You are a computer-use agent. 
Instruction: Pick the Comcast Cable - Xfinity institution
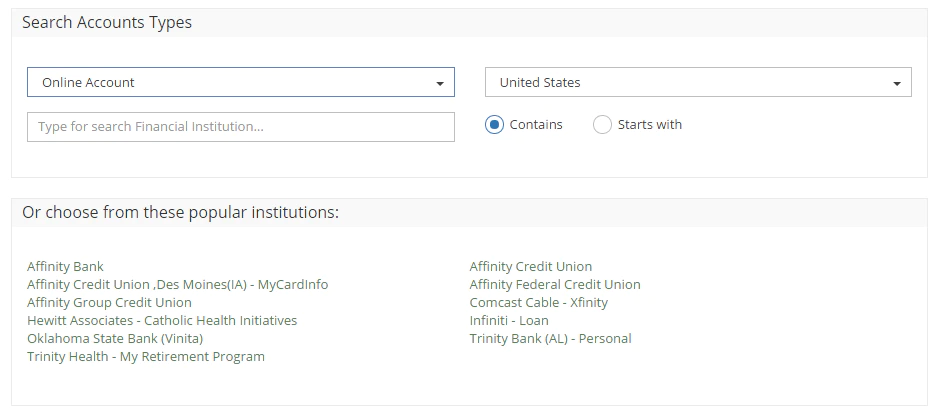coord(538,302)
